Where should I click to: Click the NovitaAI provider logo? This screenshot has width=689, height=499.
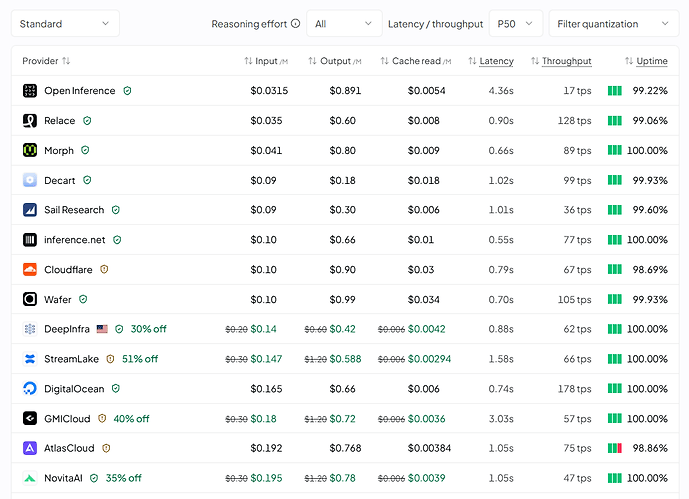click(x=30, y=478)
